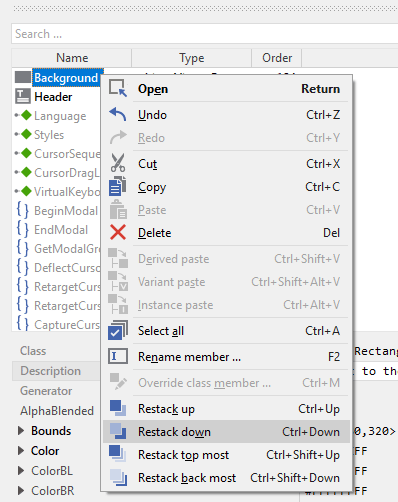Choose Open from the context menu

click(x=226, y=89)
